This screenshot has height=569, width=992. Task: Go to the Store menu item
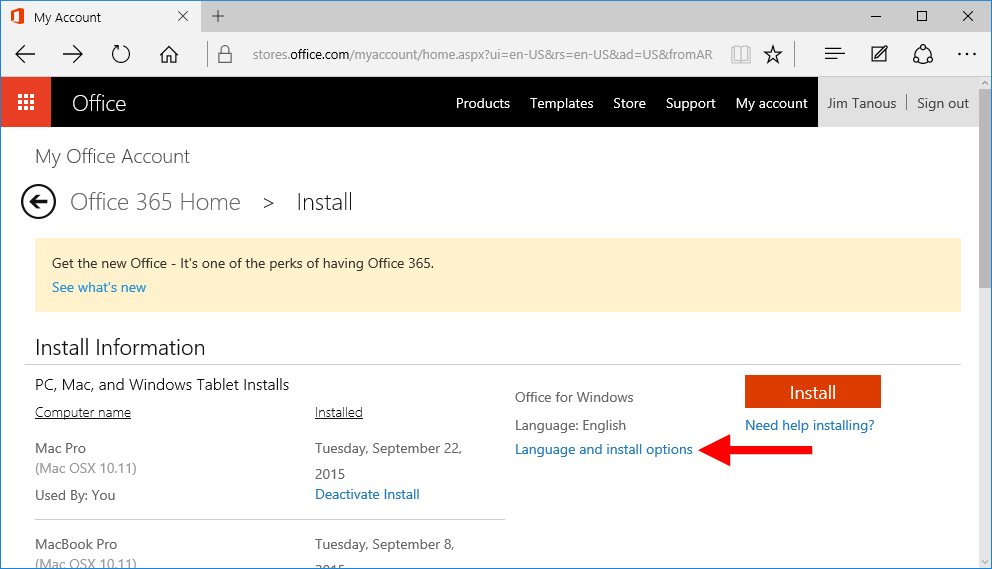click(x=629, y=103)
